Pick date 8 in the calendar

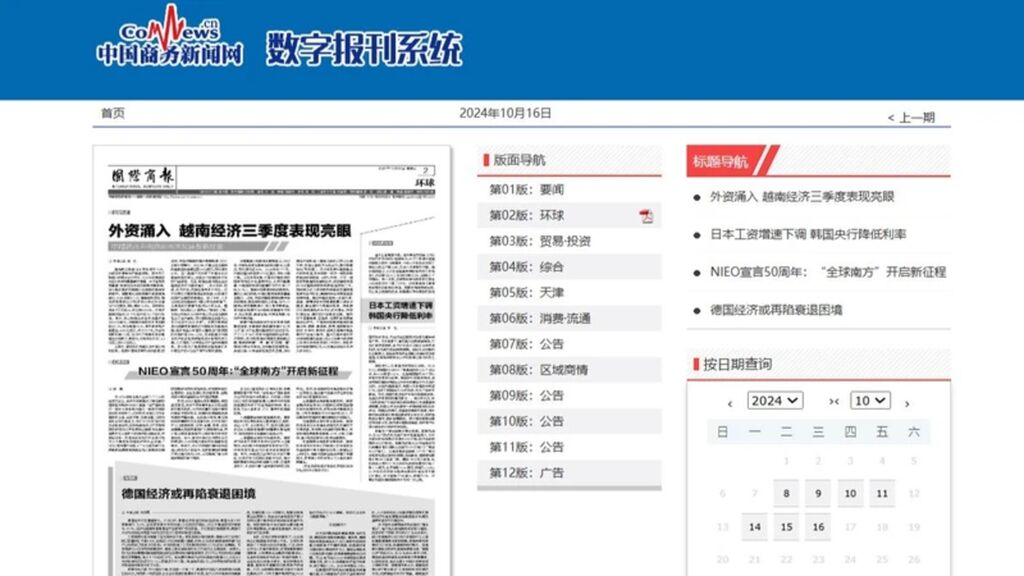(787, 494)
